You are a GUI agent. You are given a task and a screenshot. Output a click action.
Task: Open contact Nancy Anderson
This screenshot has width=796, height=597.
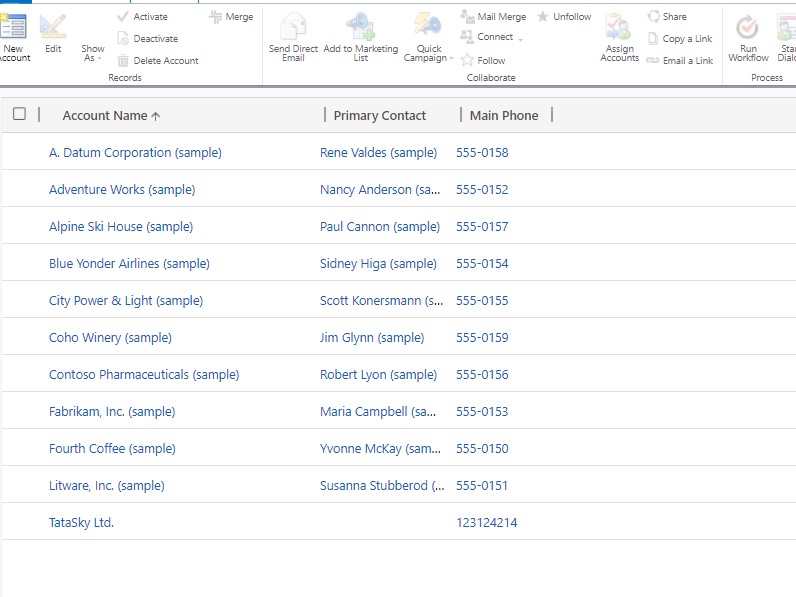[x=380, y=190]
